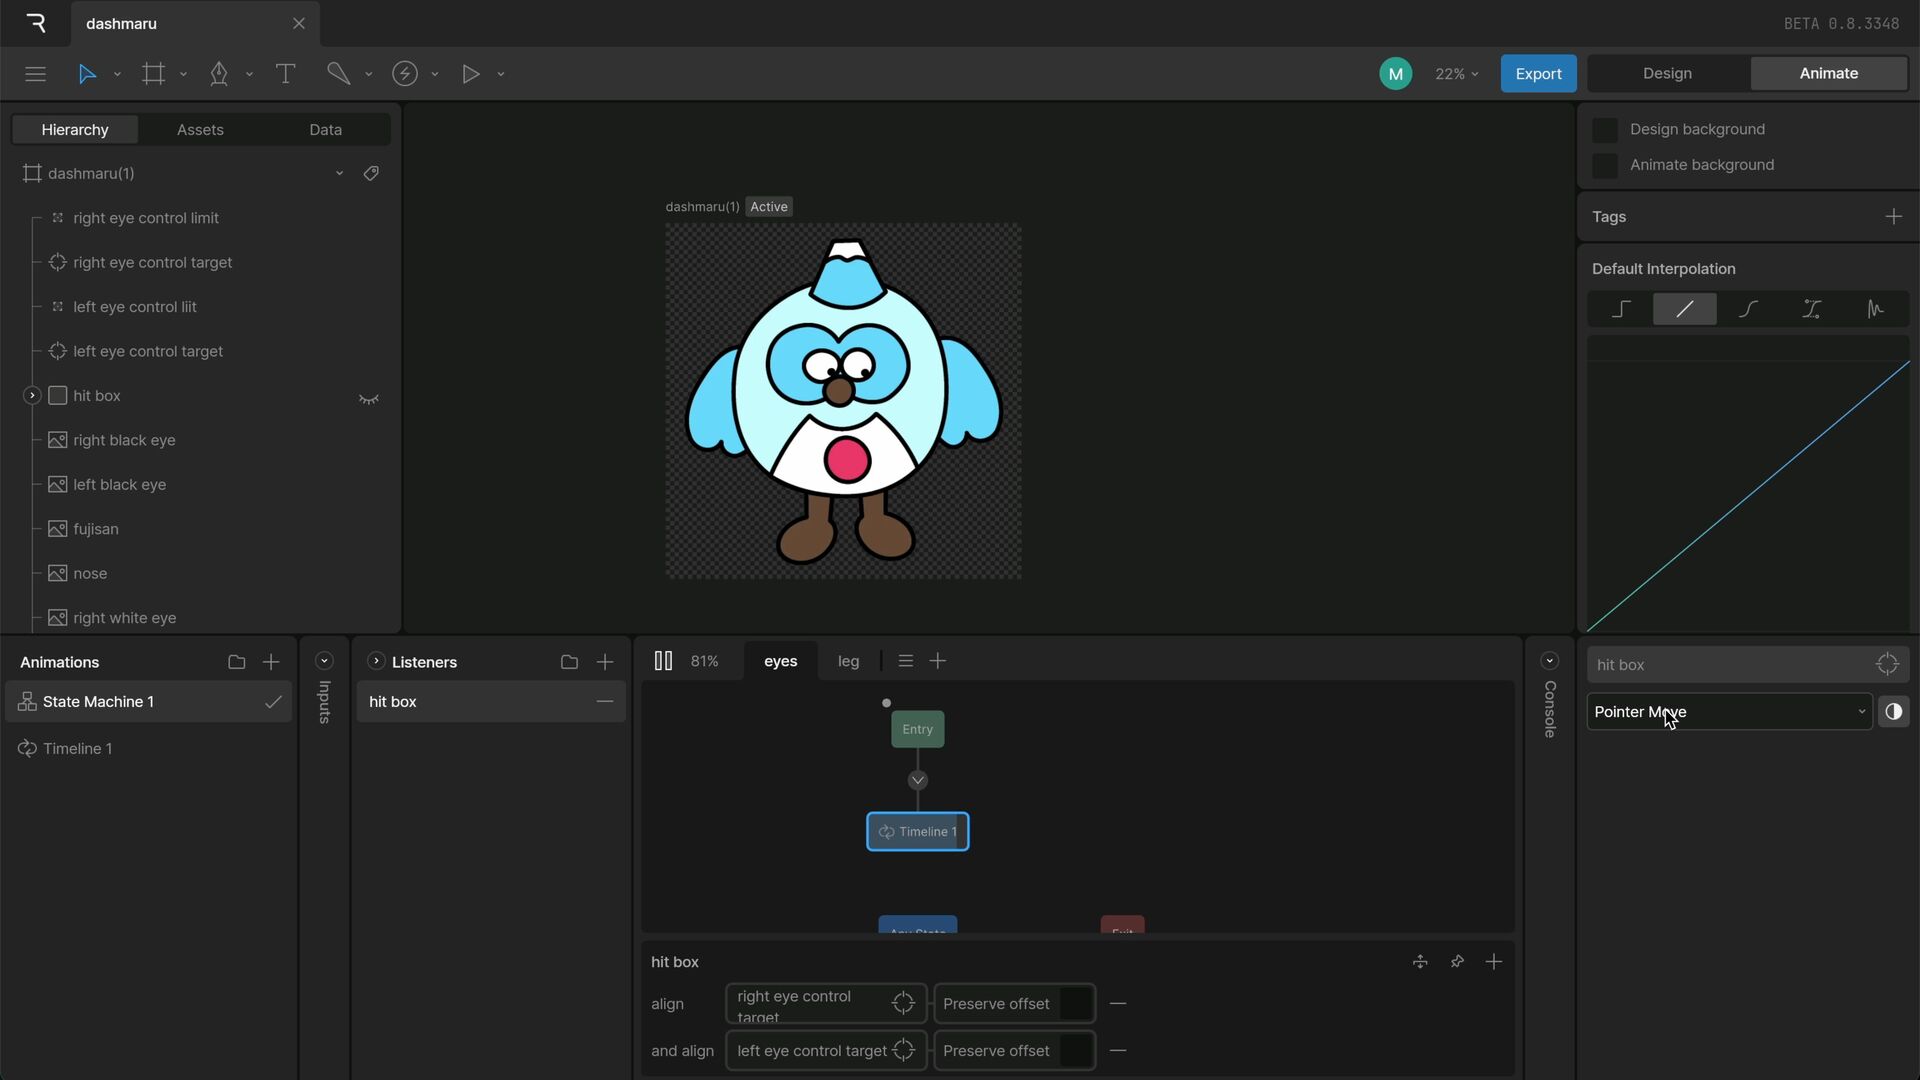
Task: Select Timeline 1 in Animations list
Action: pos(147,749)
